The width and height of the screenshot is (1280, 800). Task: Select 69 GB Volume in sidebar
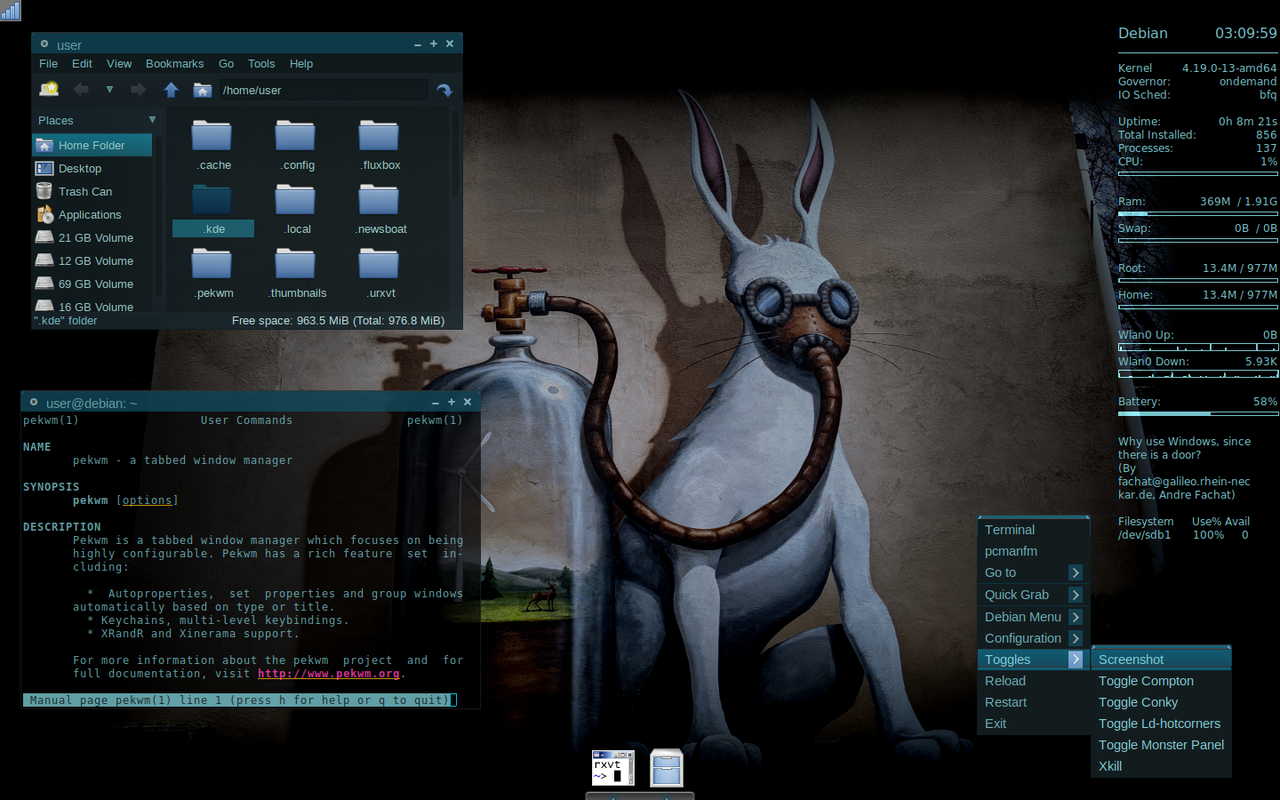coord(92,284)
